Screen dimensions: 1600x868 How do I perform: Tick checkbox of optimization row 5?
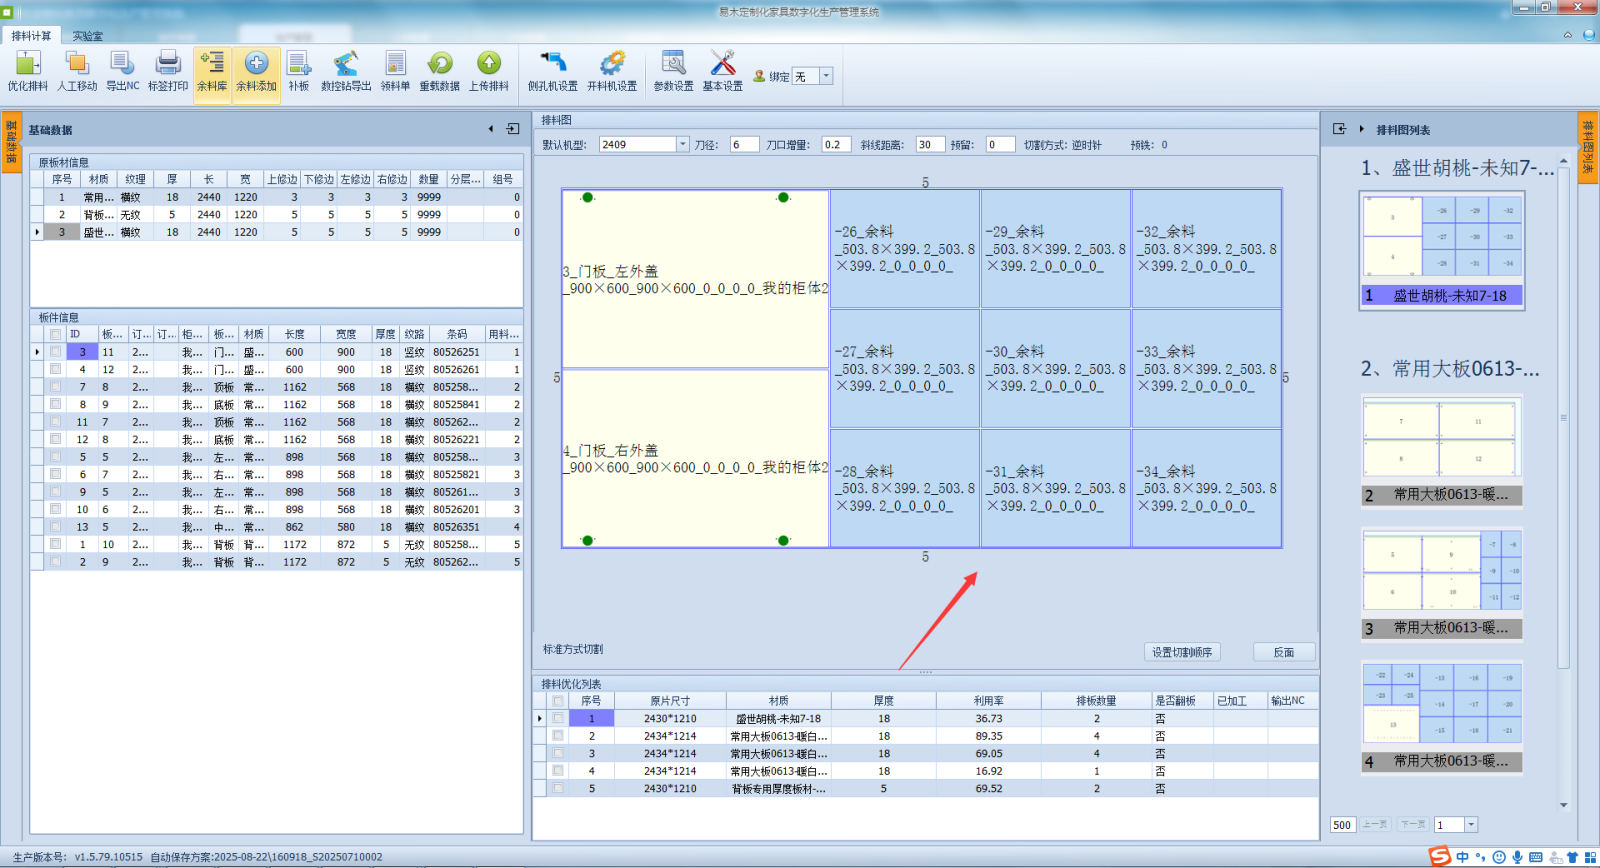click(x=558, y=788)
